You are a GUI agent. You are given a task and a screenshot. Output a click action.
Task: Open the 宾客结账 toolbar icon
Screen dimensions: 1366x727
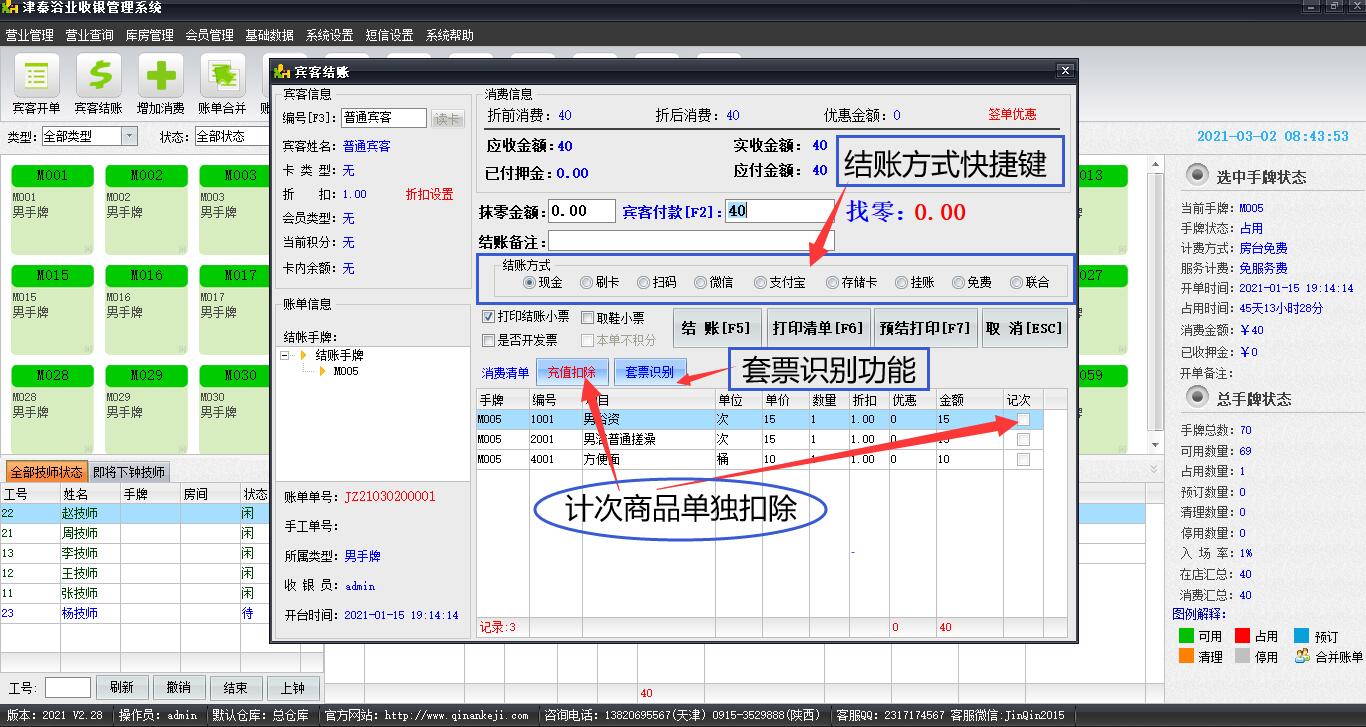(x=98, y=78)
